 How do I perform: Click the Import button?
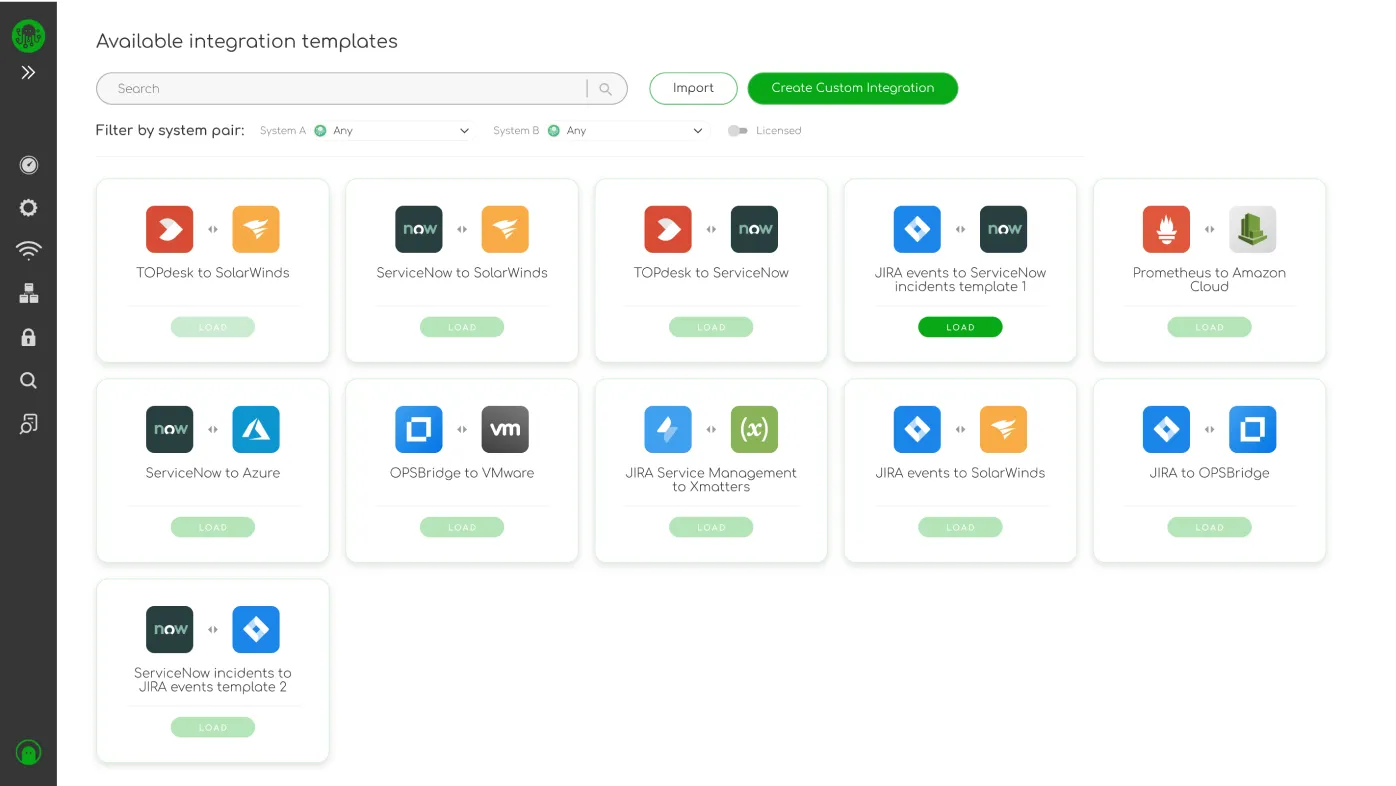pos(693,88)
